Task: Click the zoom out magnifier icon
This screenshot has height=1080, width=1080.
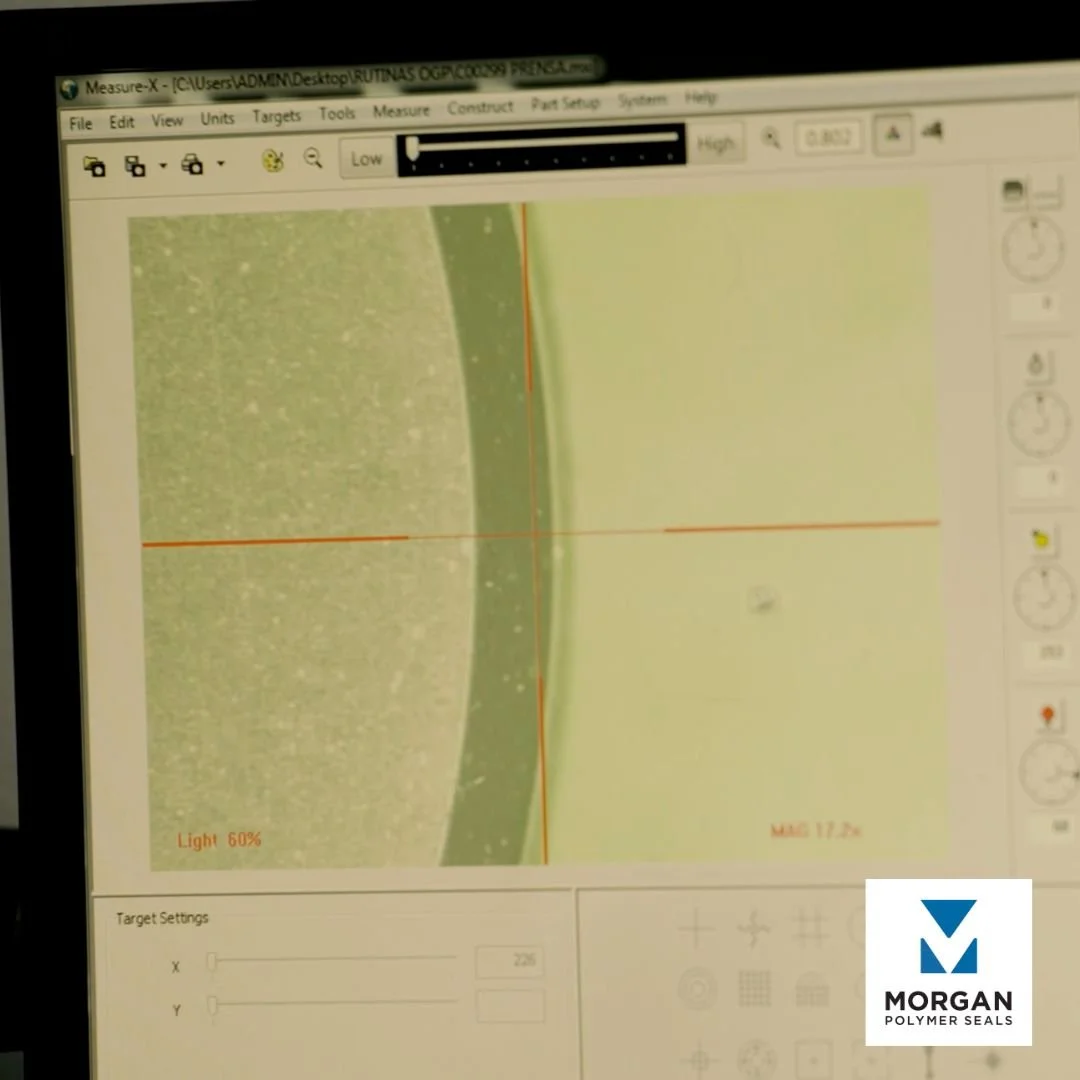Action: 313,158
